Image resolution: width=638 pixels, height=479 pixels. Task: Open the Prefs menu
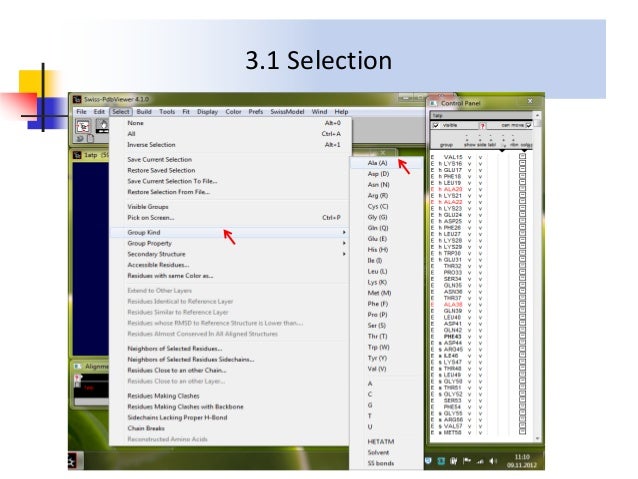pyautogui.click(x=256, y=112)
